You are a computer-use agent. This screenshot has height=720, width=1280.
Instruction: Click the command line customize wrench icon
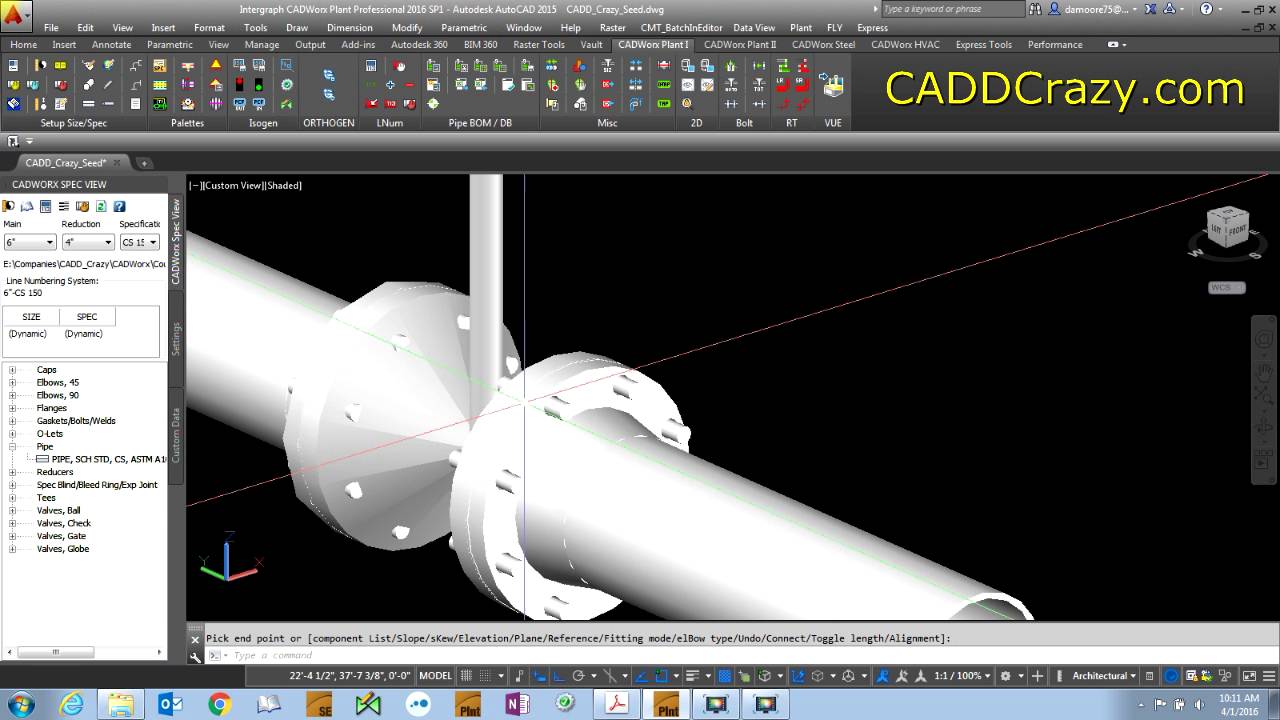[x=195, y=656]
